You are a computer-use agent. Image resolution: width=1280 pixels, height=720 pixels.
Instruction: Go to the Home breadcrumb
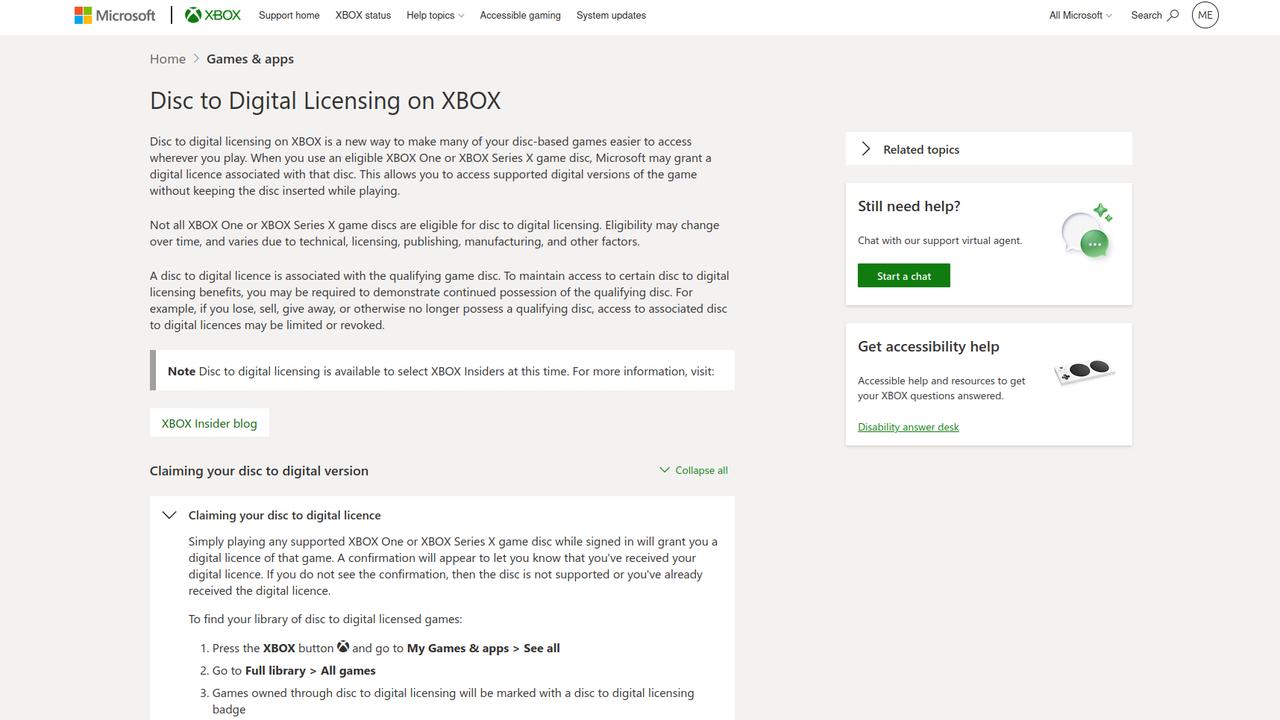pos(167,59)
